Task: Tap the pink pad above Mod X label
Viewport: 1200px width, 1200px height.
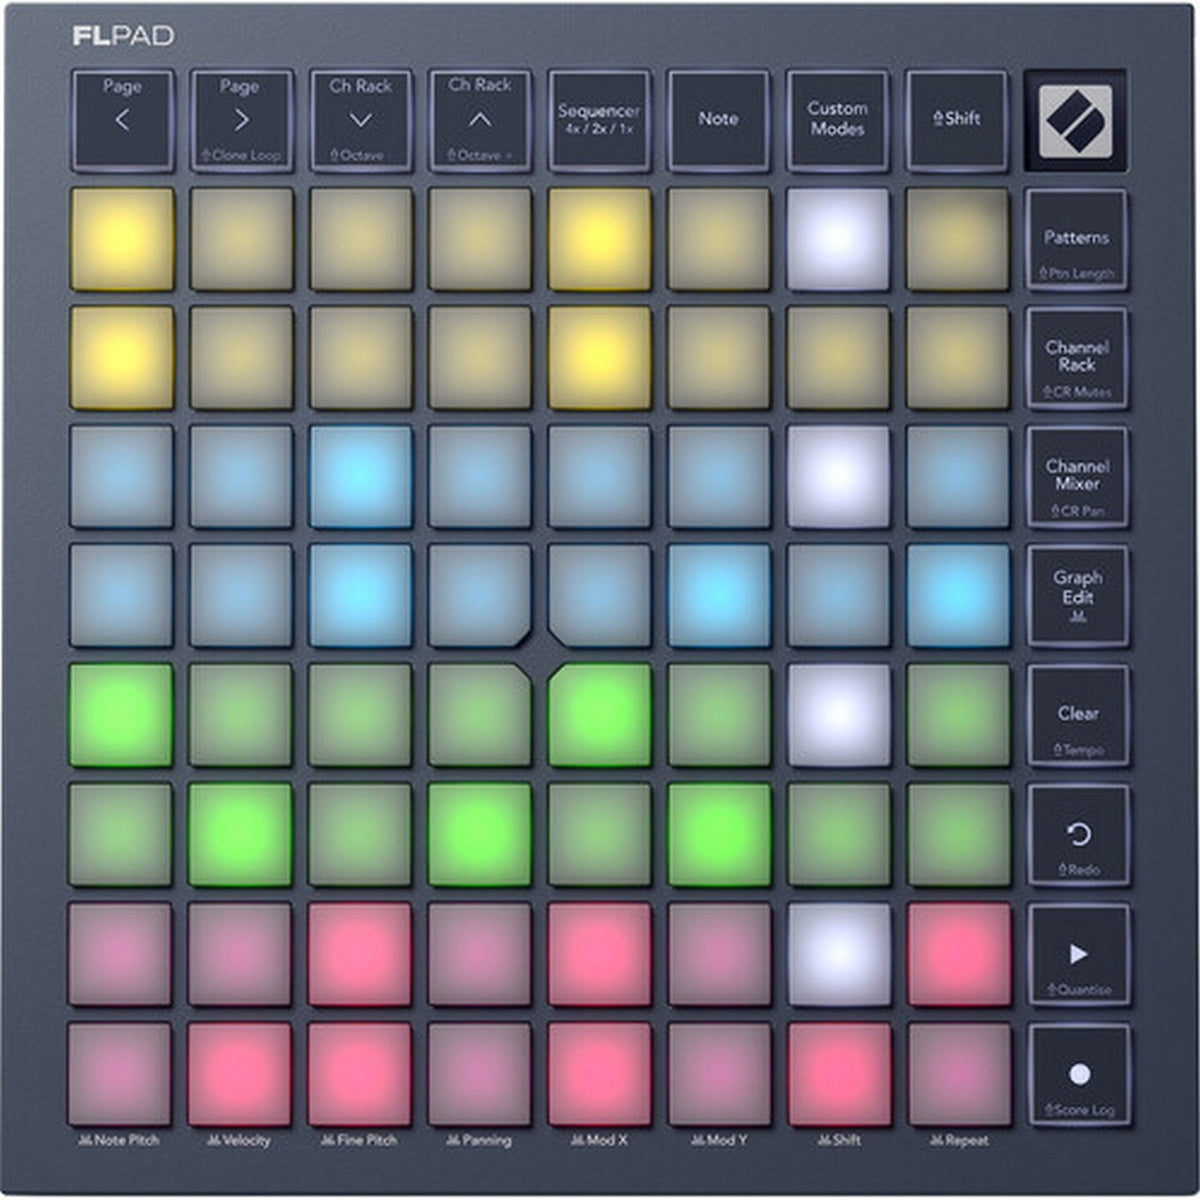Action: tap(599, 1075)
